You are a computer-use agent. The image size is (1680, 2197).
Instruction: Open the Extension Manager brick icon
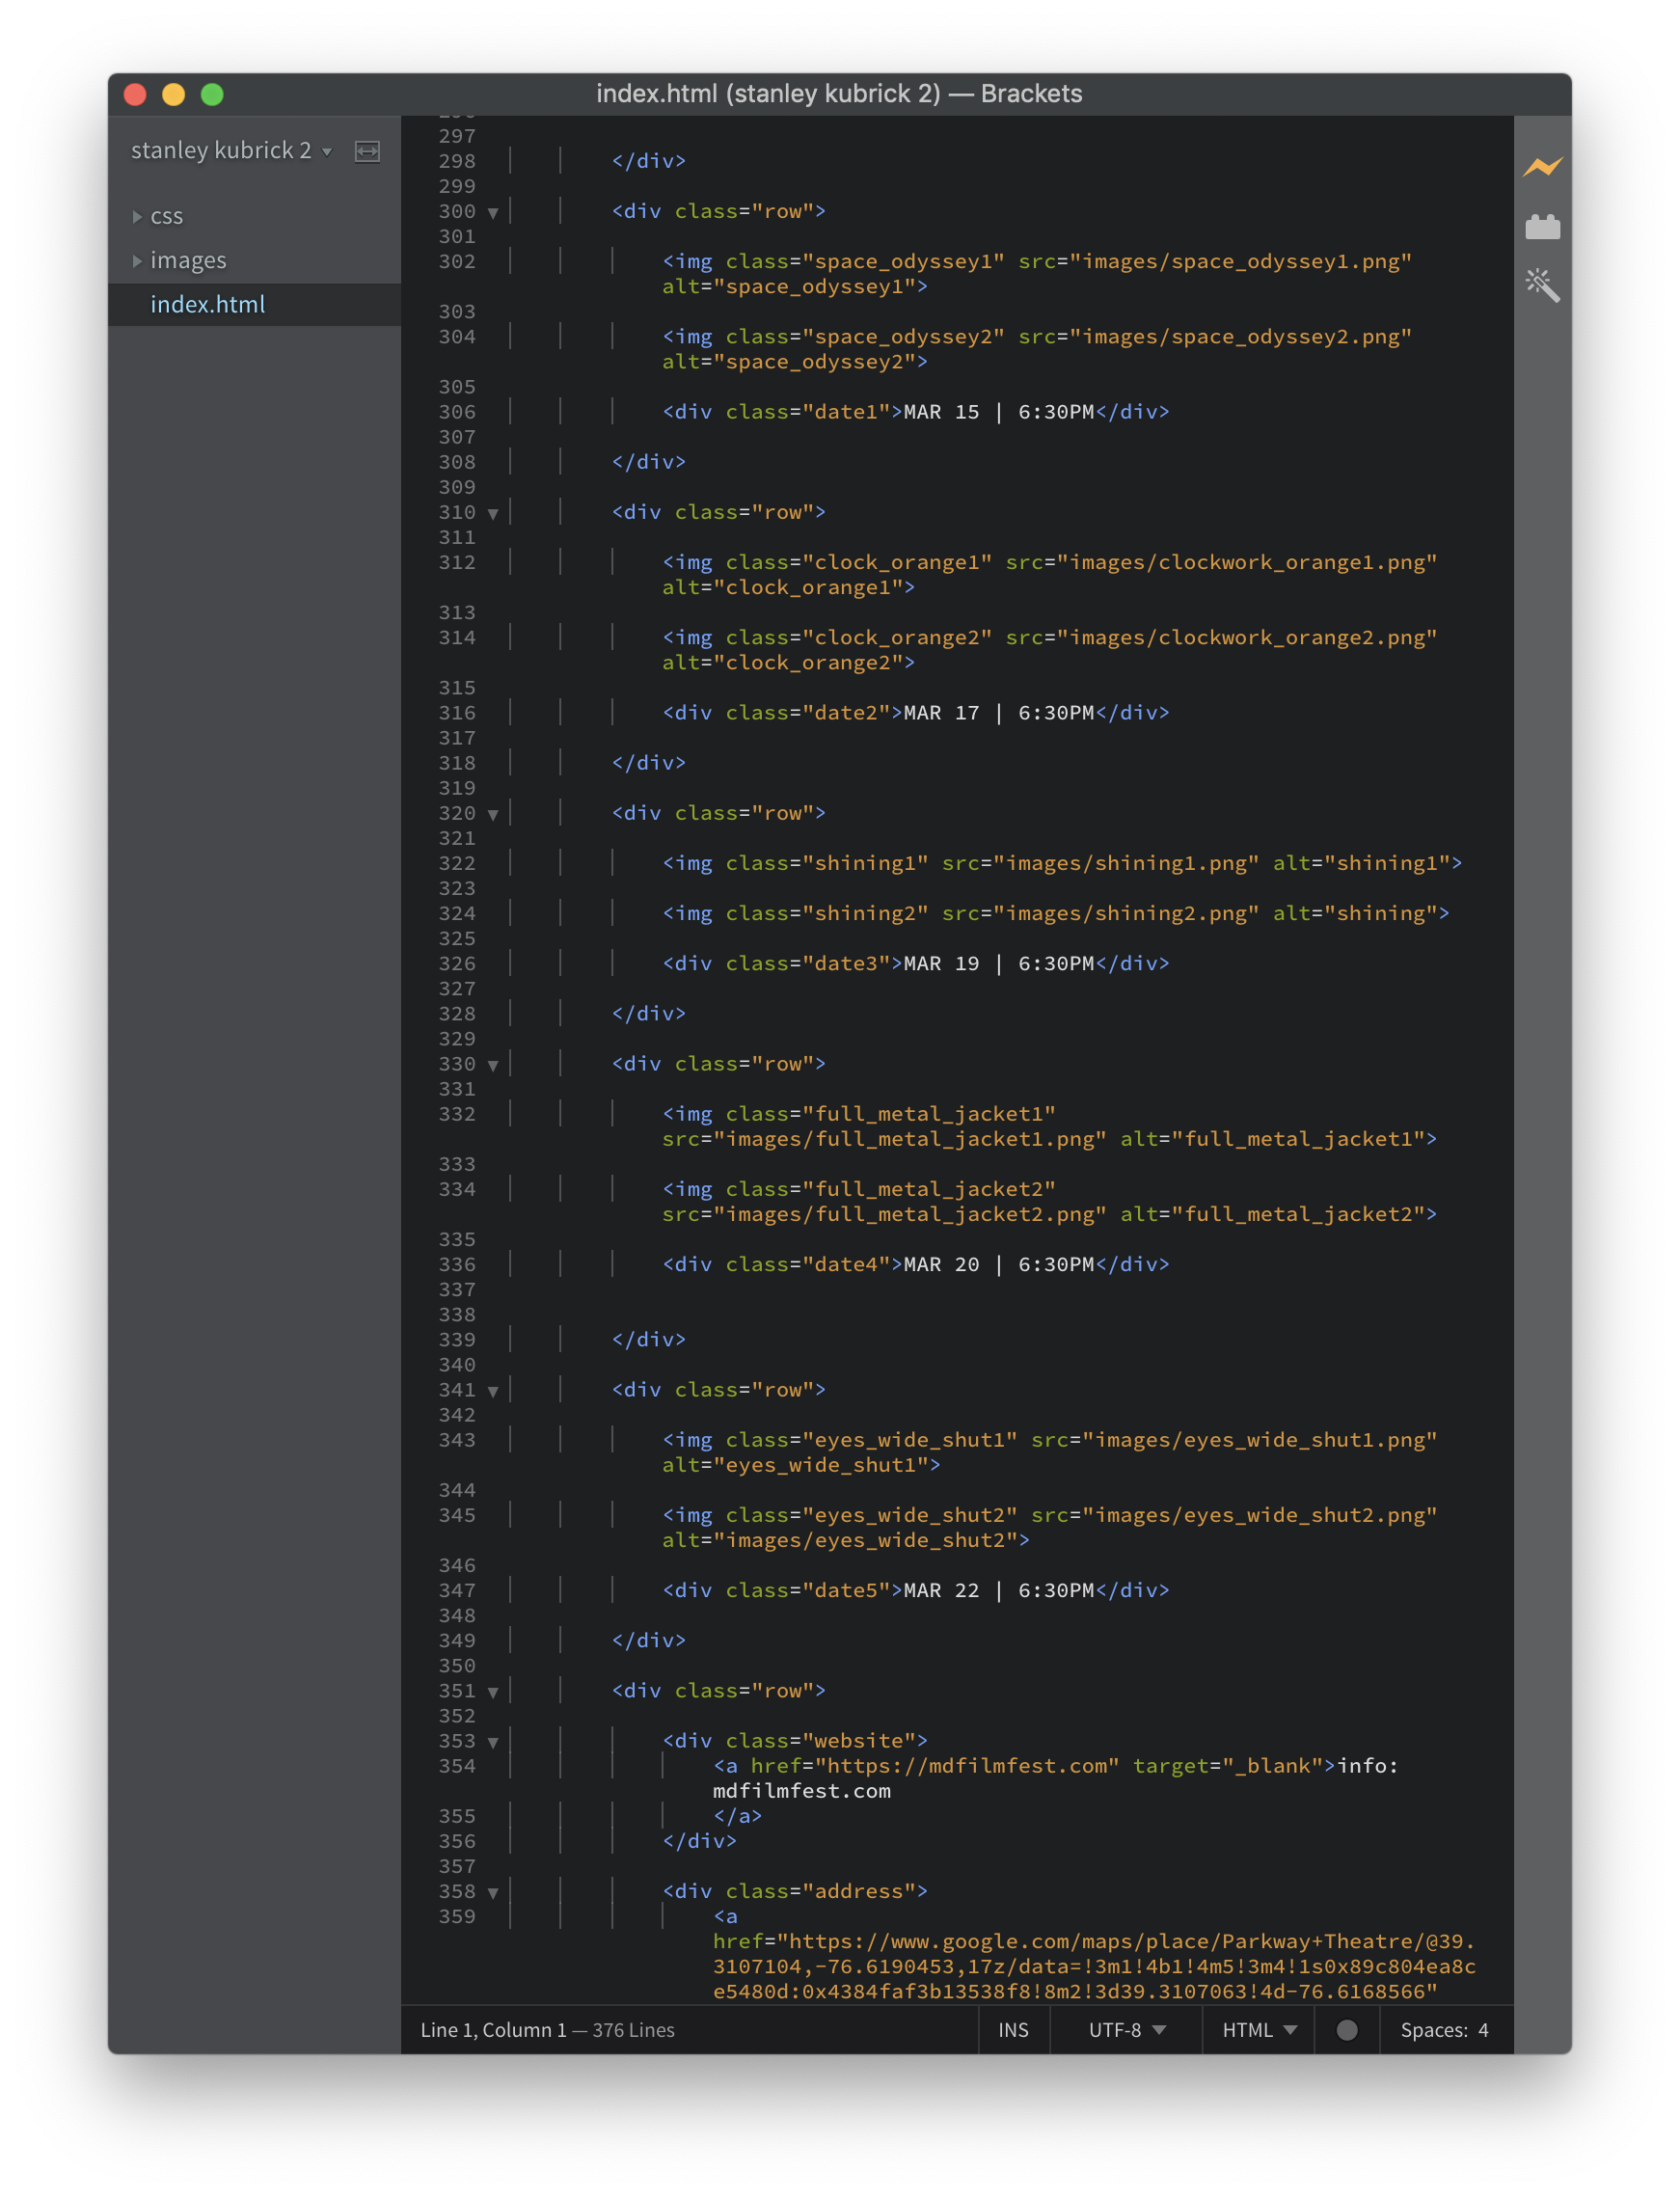coord(1541,227)
